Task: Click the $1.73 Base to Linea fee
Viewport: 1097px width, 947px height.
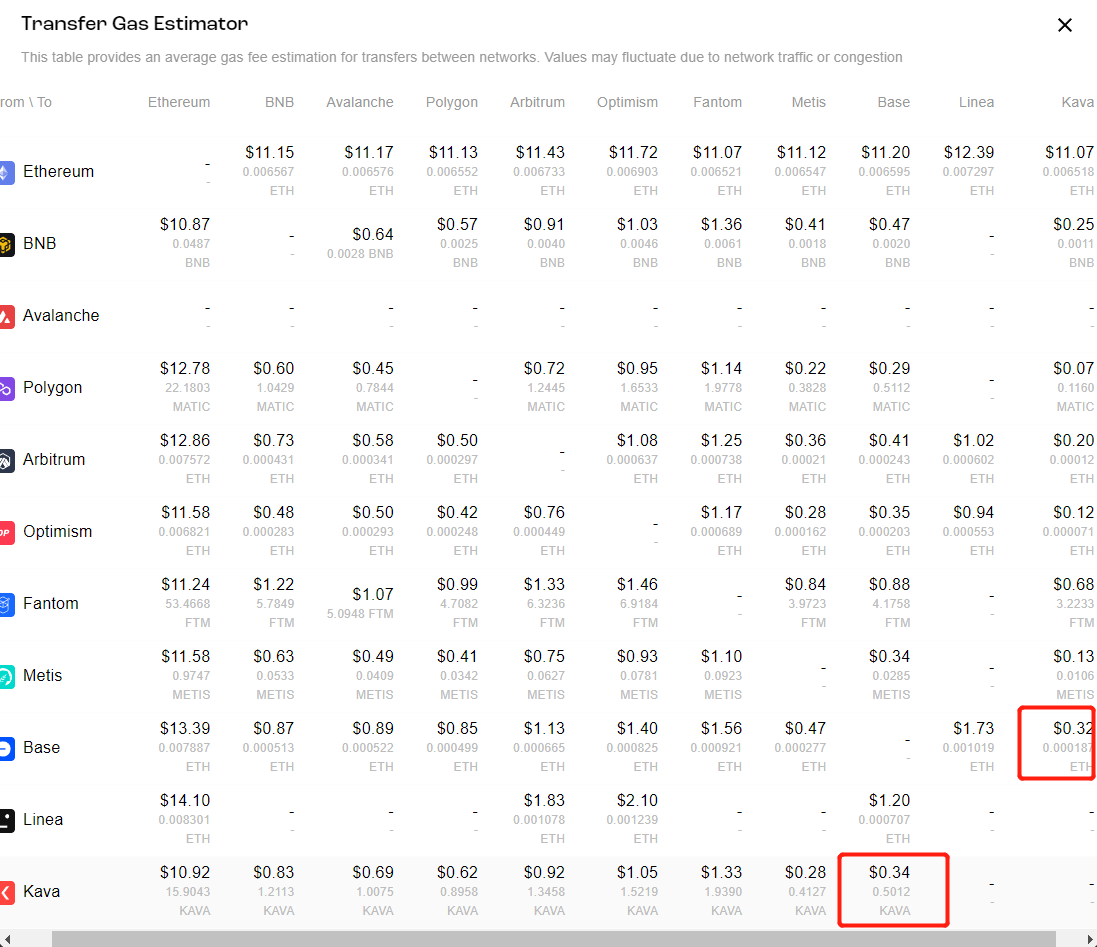Action: click(973, 729)
